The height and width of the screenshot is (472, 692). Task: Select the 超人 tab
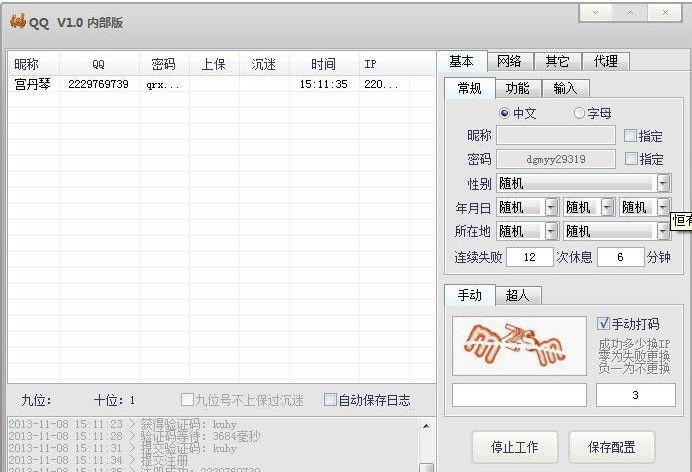pyautogui.click(x=518, y=296)
